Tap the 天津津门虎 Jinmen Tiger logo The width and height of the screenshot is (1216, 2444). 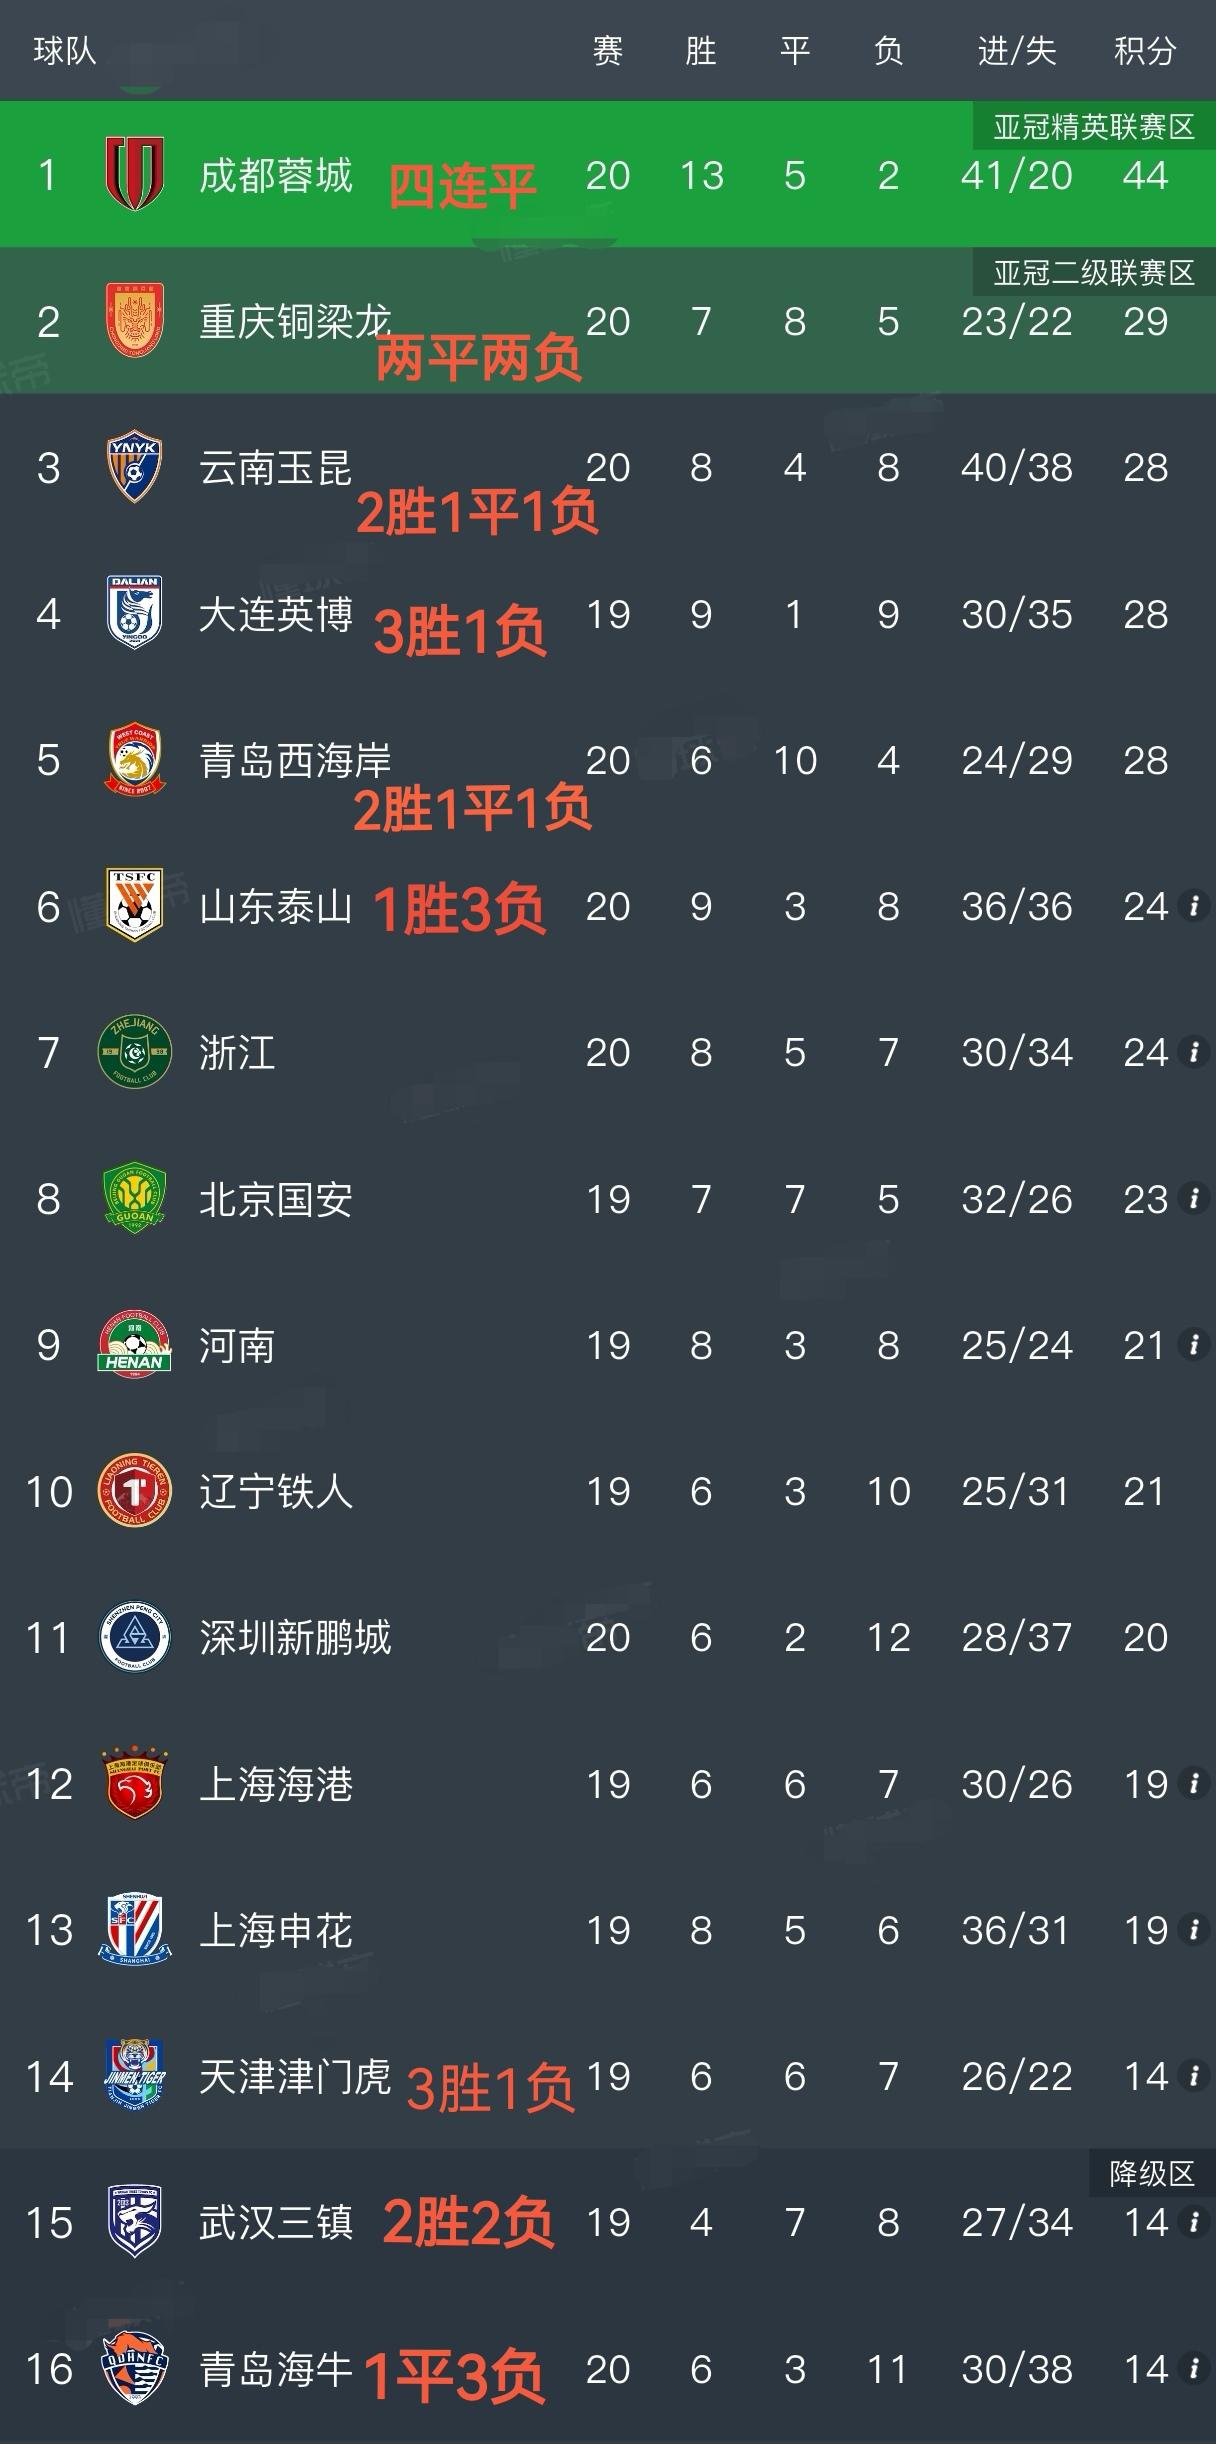[x=134, y=2076]
